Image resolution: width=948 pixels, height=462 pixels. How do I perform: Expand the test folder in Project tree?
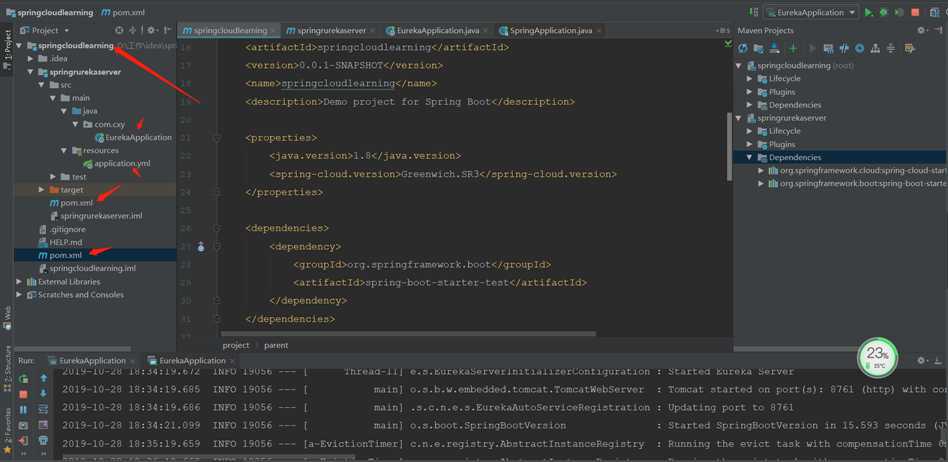pyautogui.click(x=53, y=177)
